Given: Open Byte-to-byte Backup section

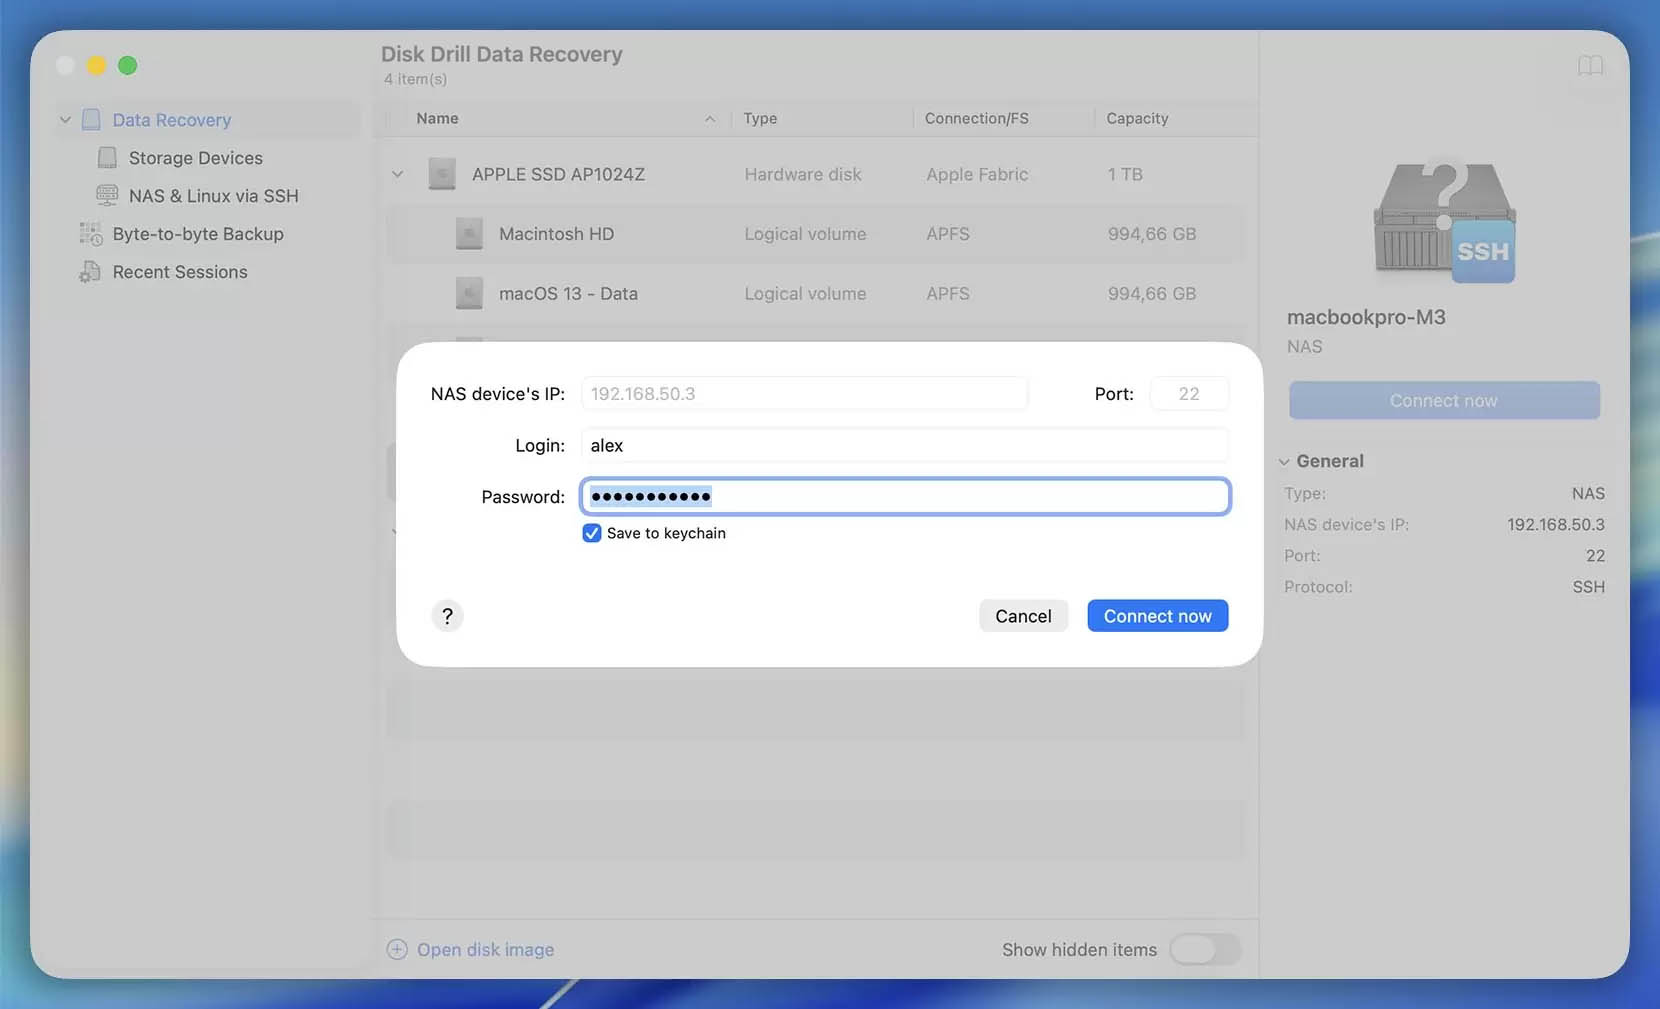Looking at the screenshot, I should (198, 234).
